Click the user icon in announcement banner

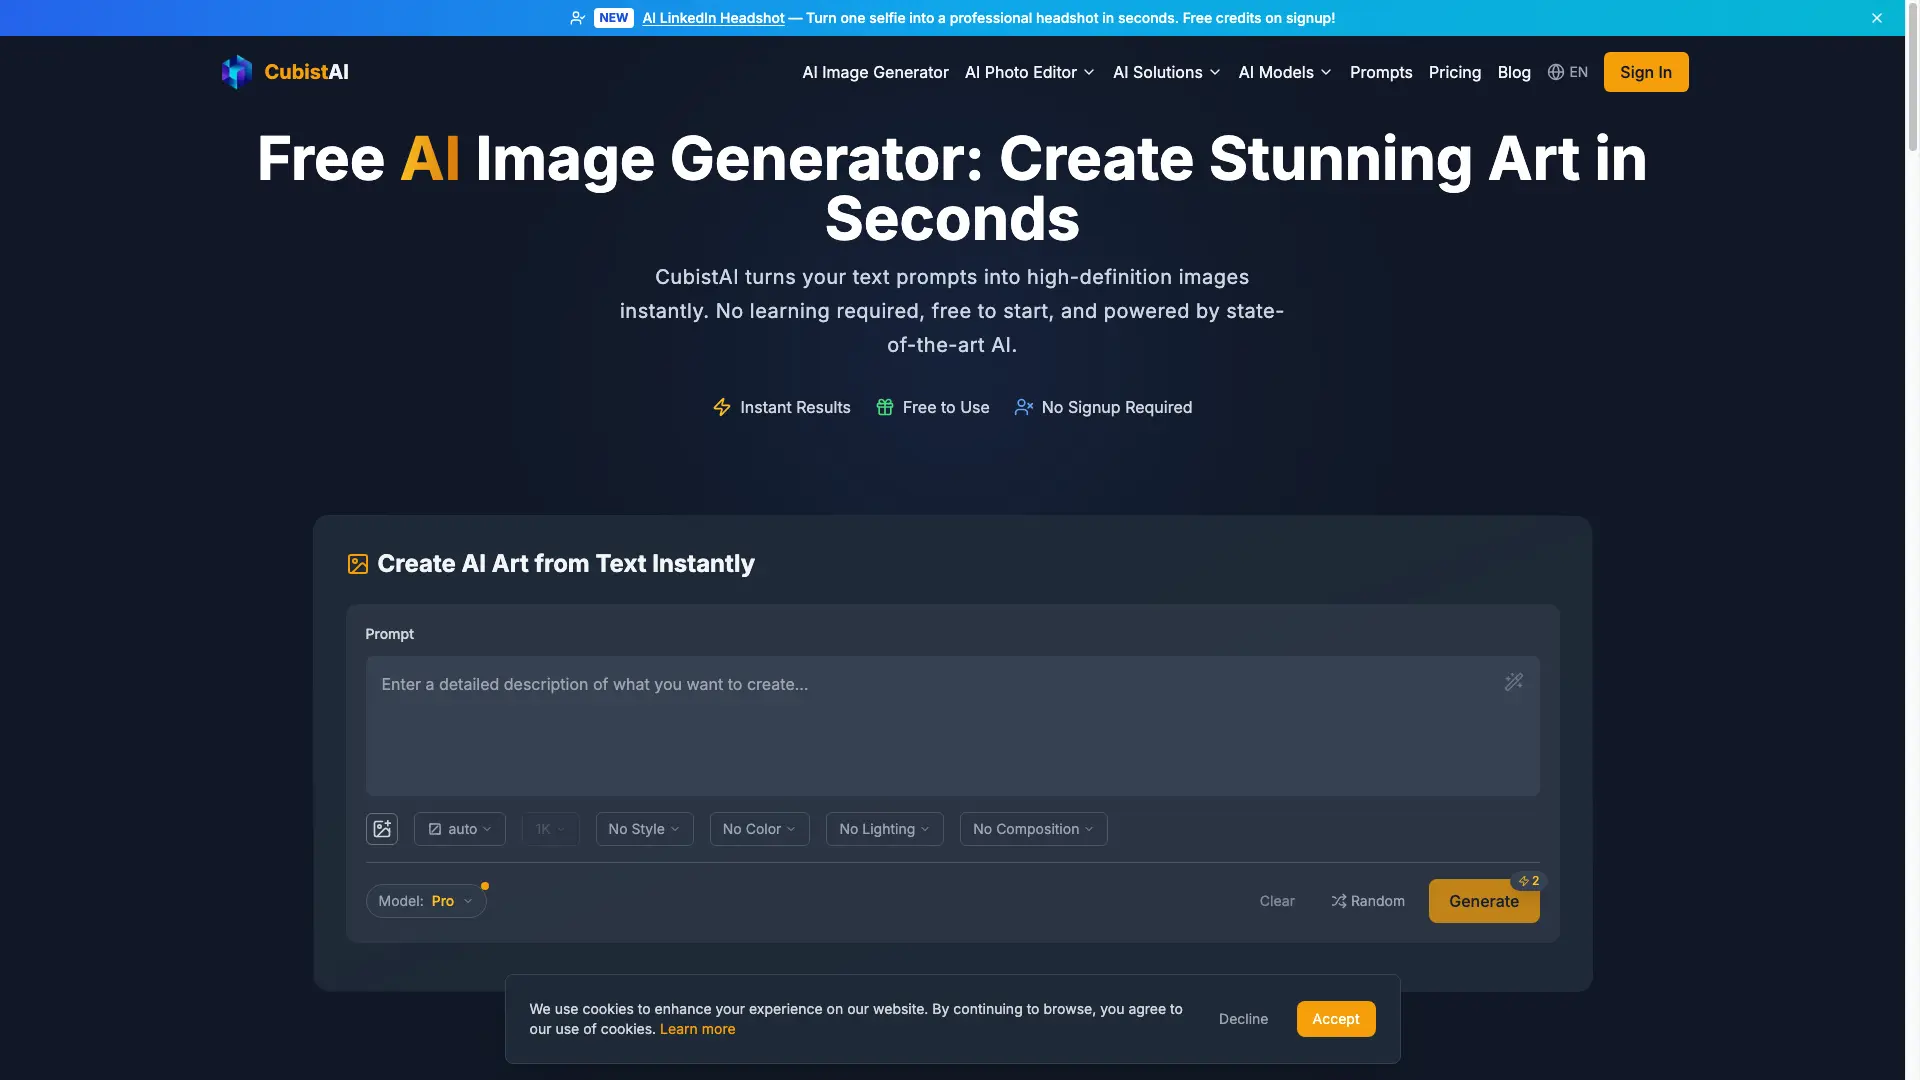[578, 18]
